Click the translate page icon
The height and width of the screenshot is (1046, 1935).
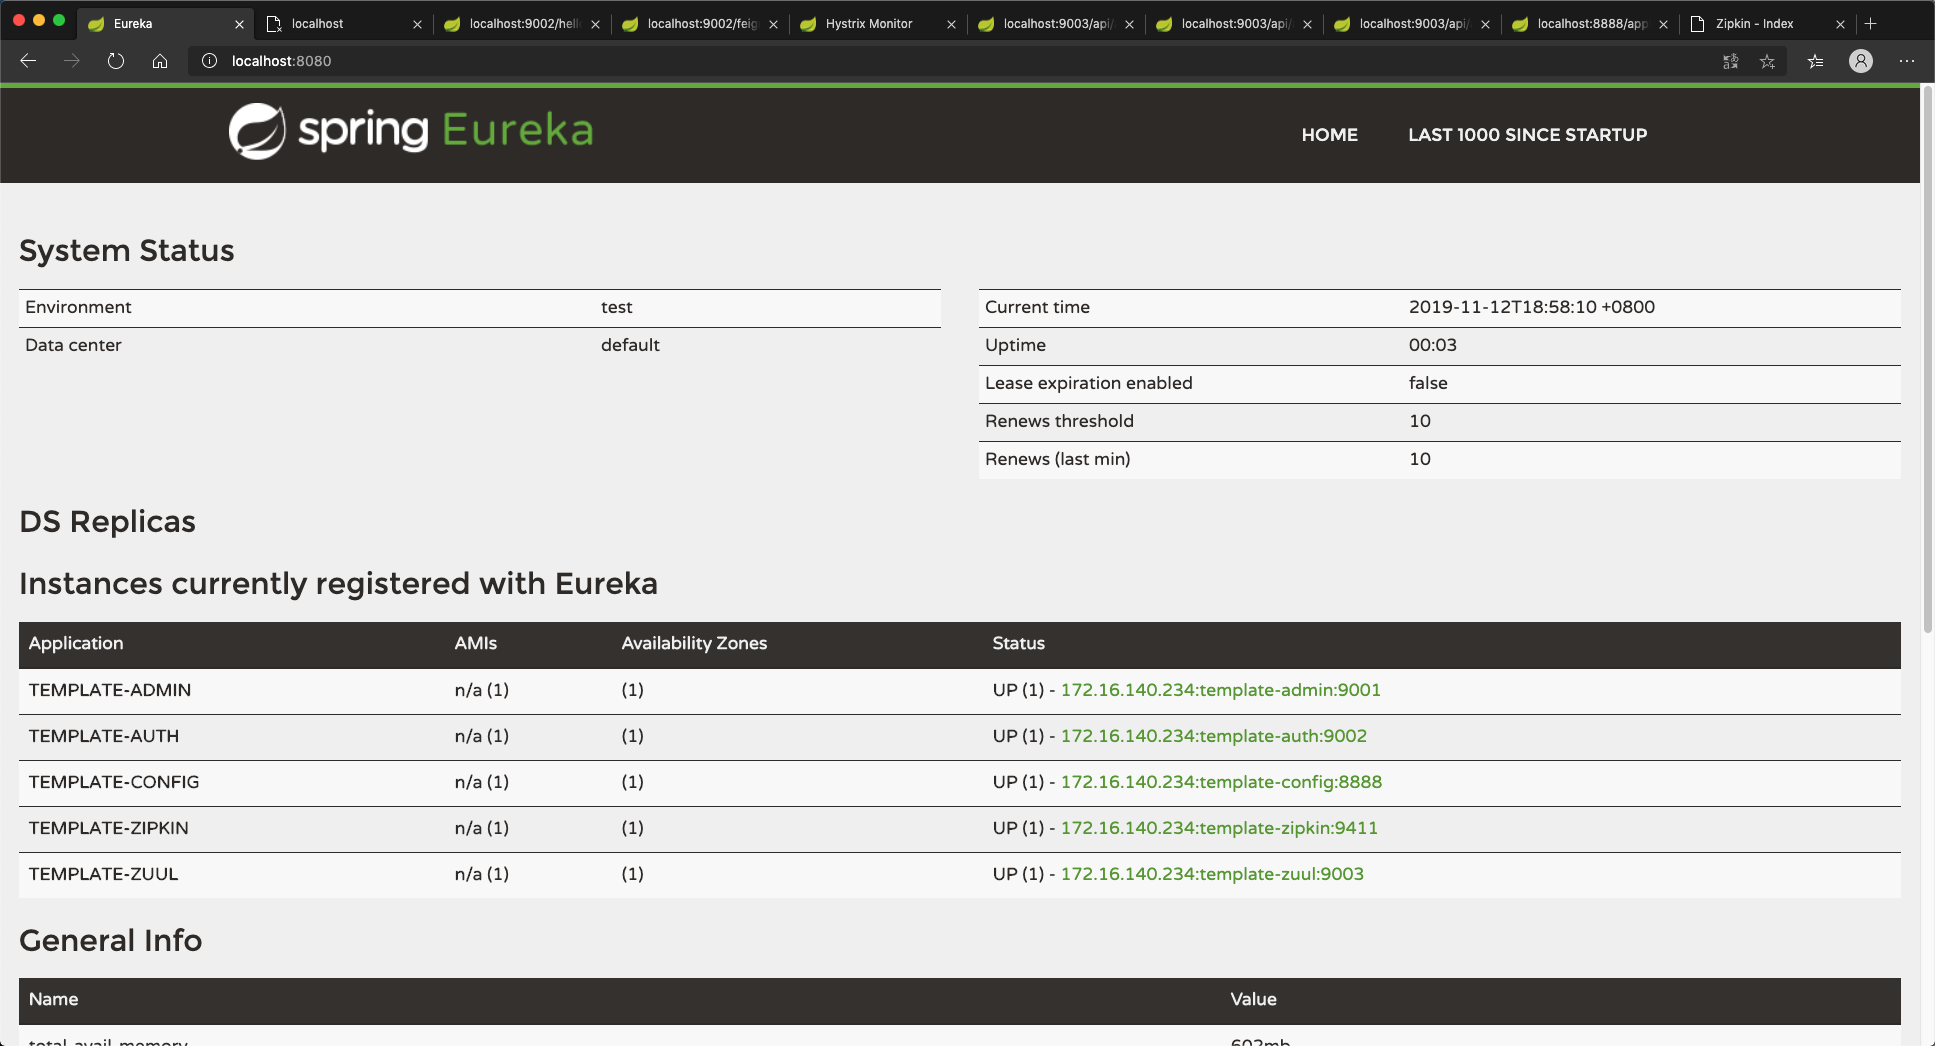(1731, 61)
